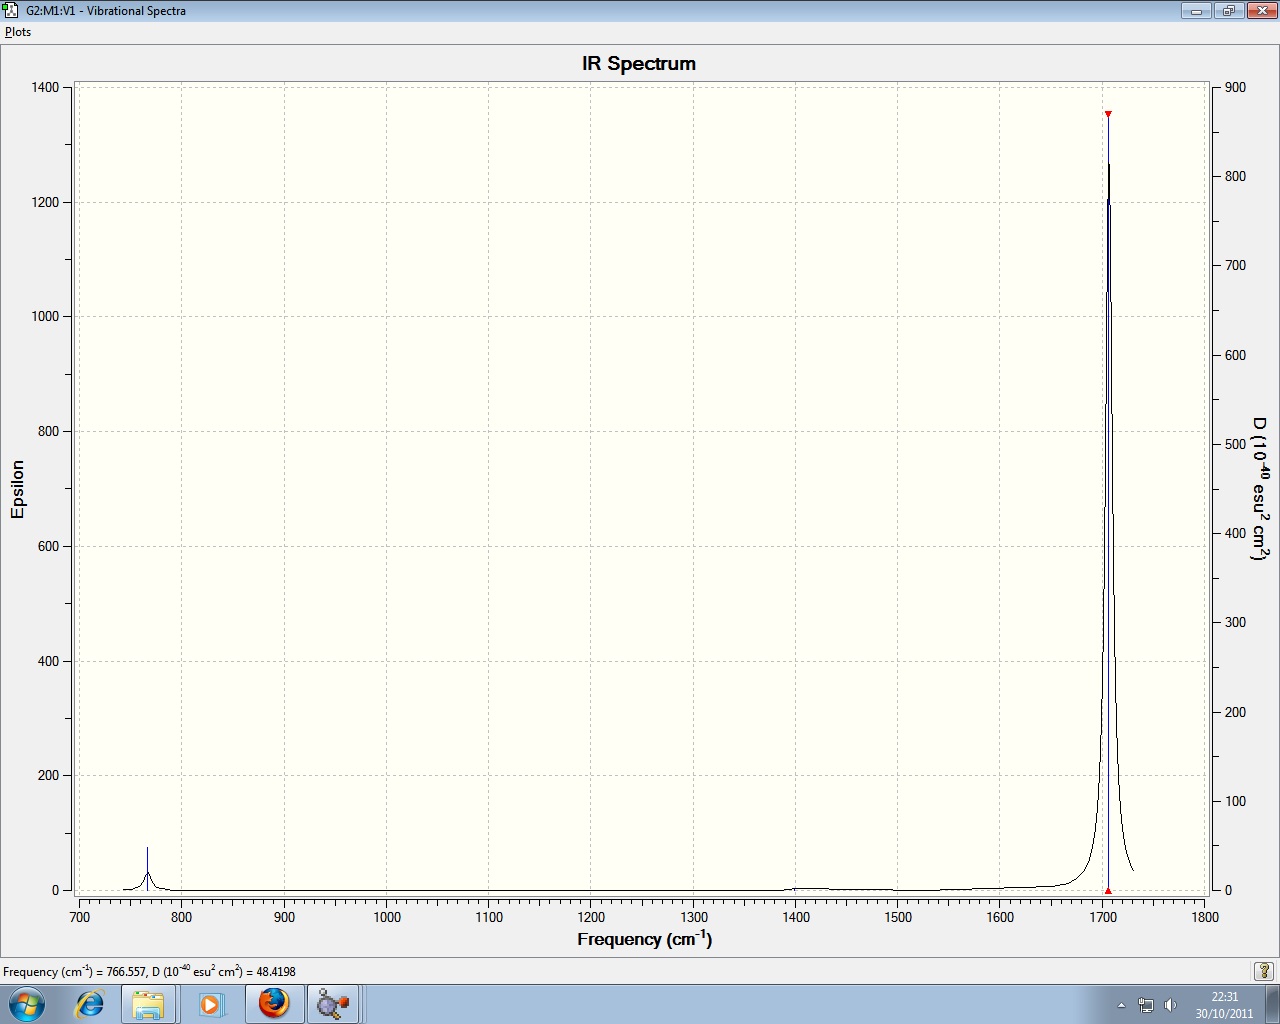Click the "Frequency (cm-1)" x-axis label
The width and height of the screenshot is (1280, 1024).
click(645, 939)
